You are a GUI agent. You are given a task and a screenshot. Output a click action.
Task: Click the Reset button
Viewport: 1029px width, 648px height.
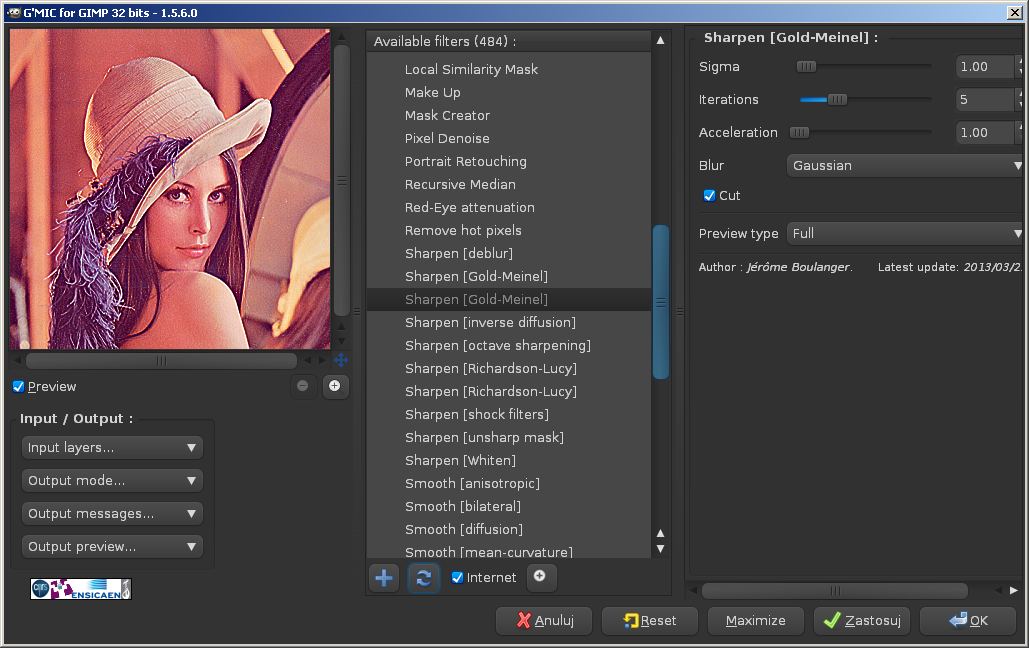650,620
